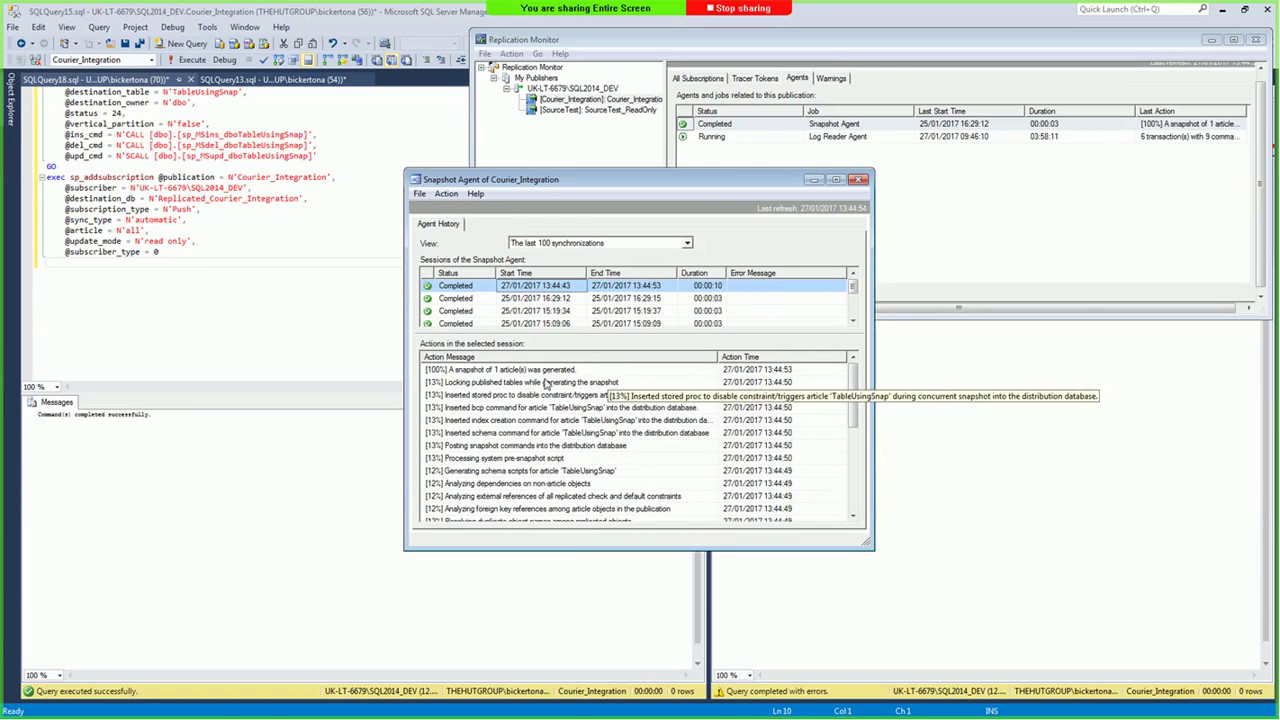
Task: Select session started 25/01/2017 15:19:34
Action: (634, 311)
